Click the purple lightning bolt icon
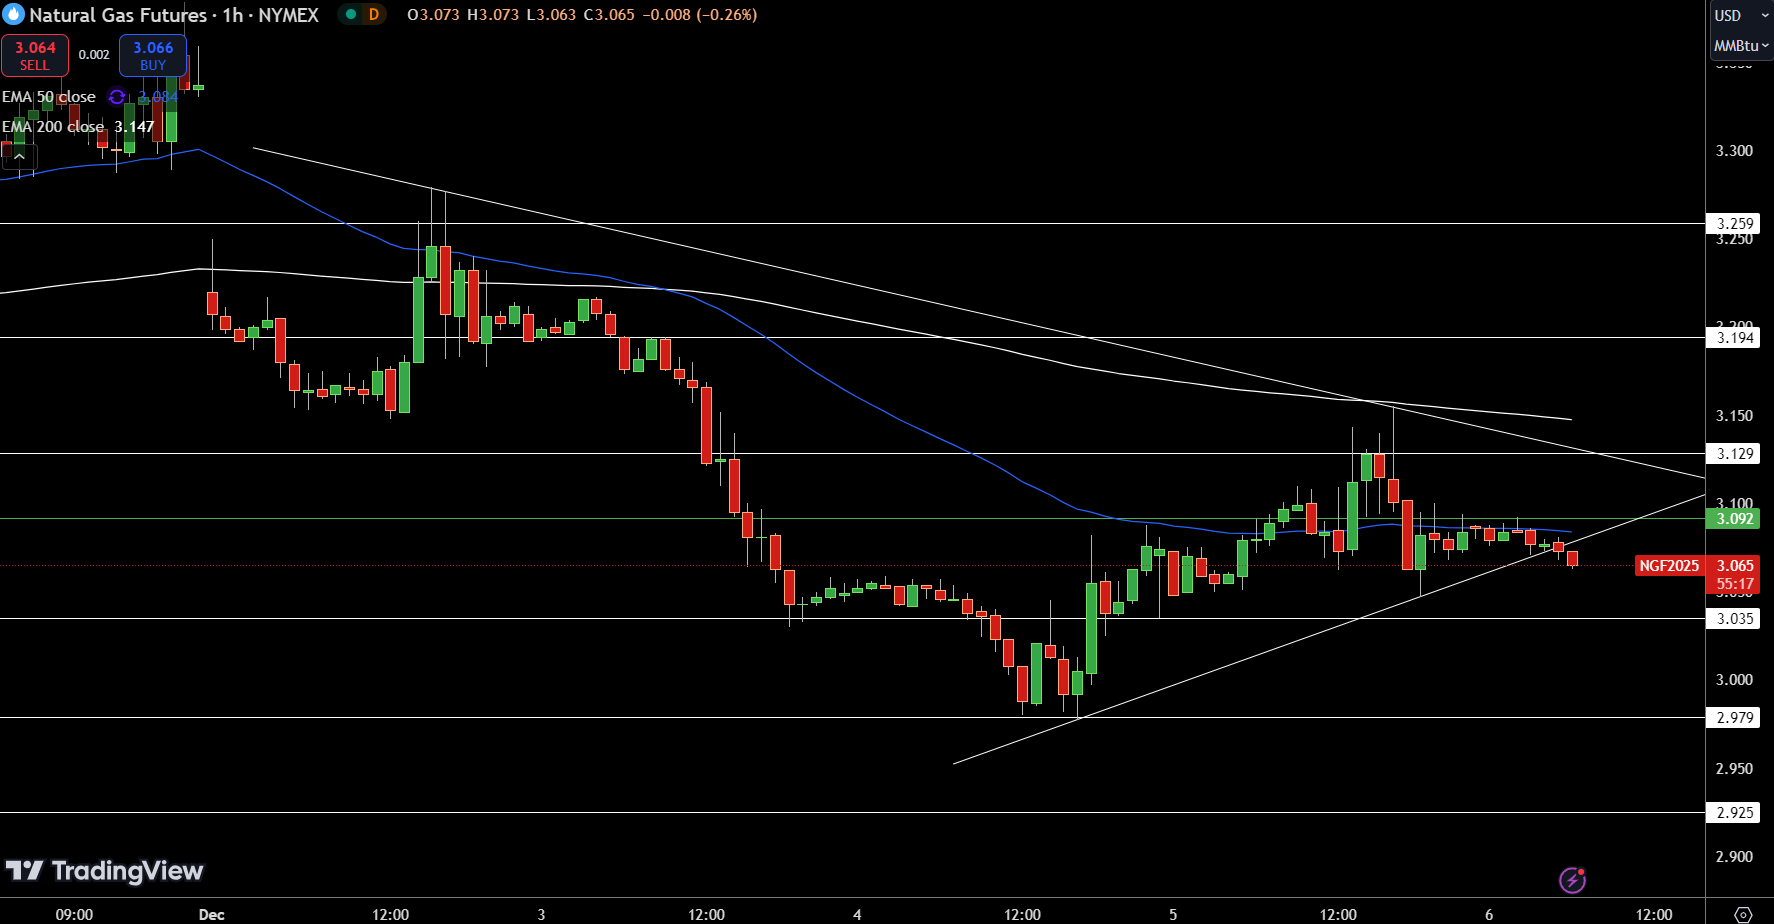The width and height of the screenshot is (1774, 924). click(x=1572, y=880)
